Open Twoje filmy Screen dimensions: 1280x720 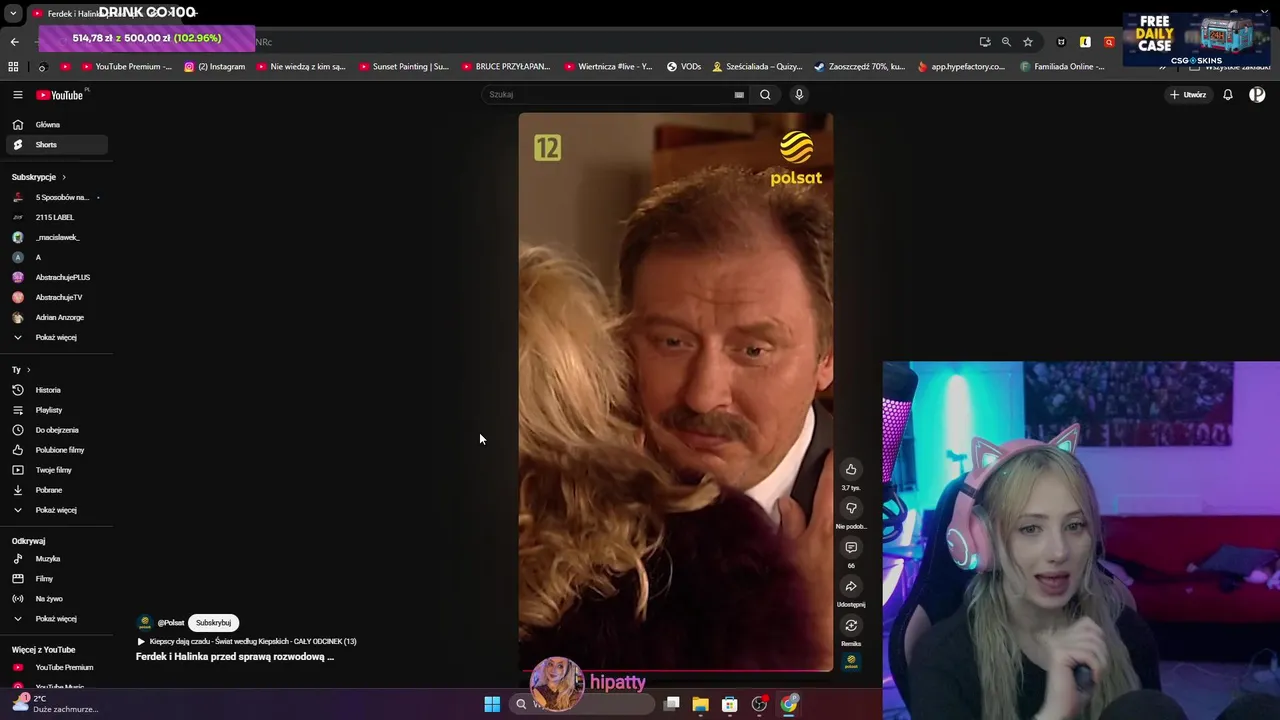point(56,470)
